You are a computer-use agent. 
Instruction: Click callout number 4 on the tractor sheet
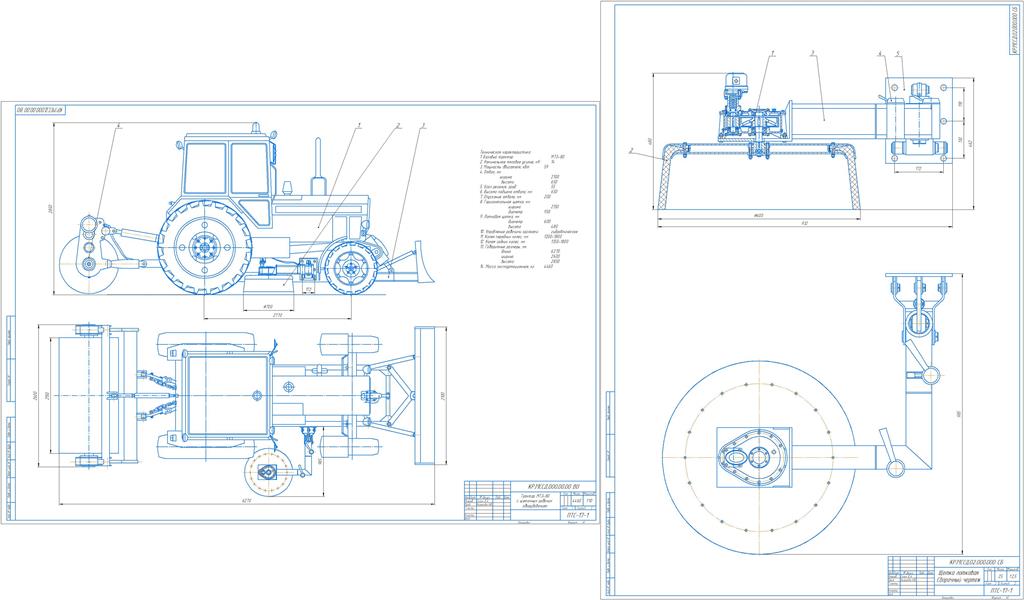click(118, 124)
